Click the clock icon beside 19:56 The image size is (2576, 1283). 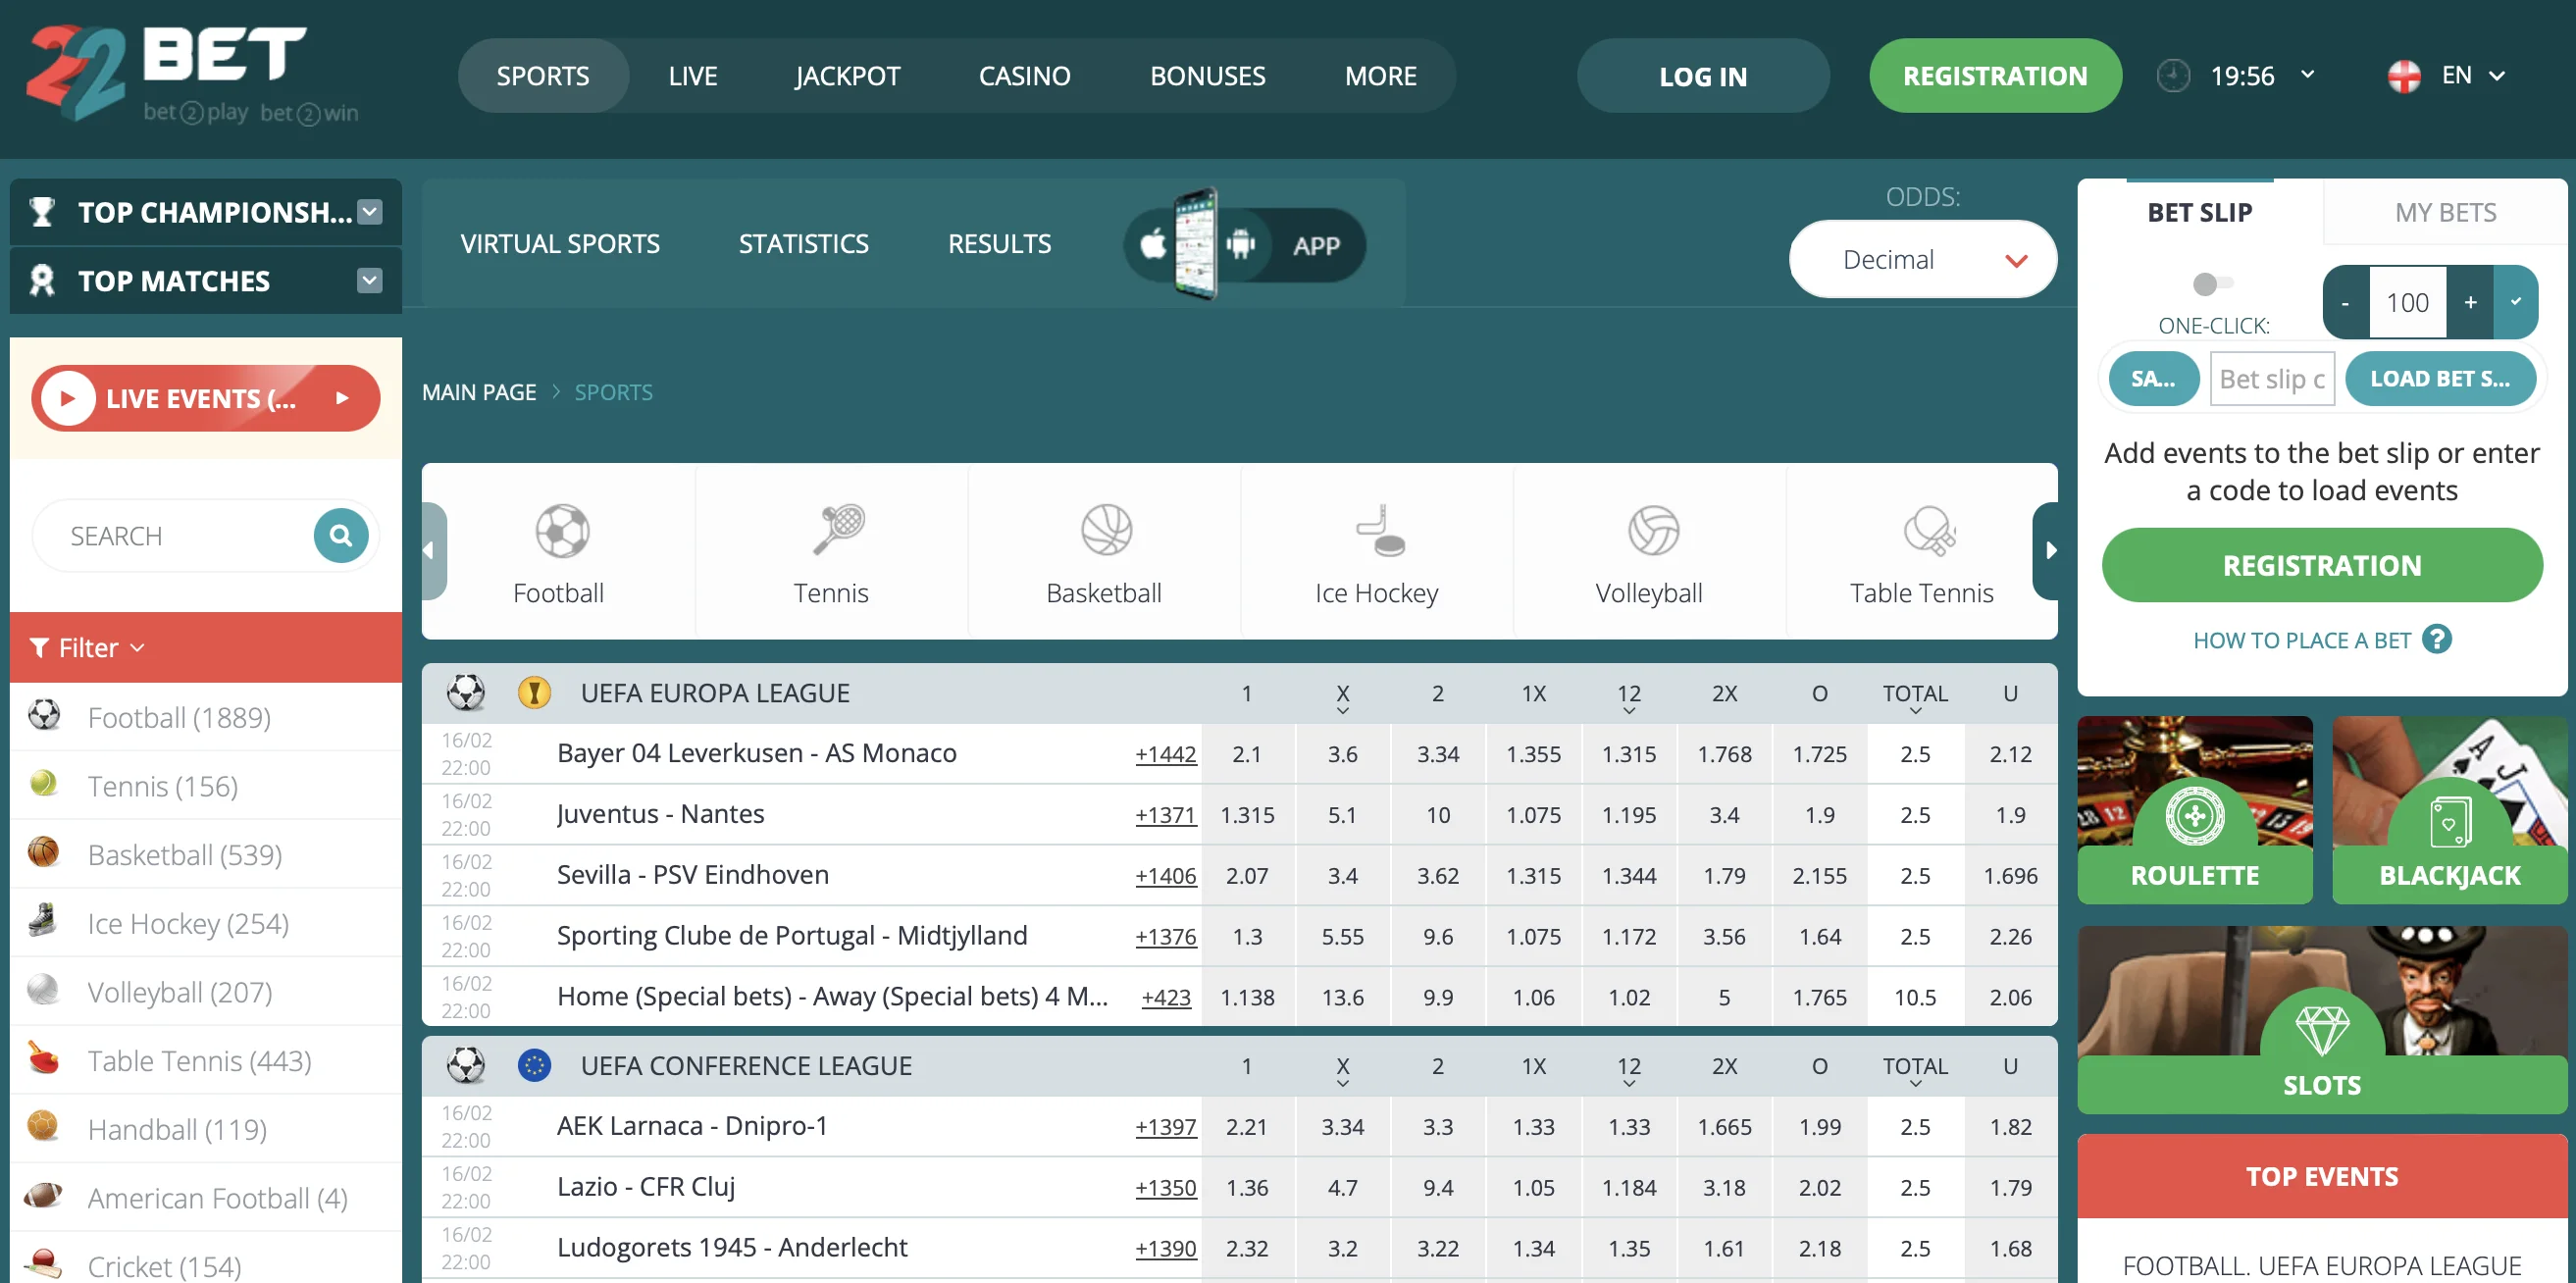2173,76
